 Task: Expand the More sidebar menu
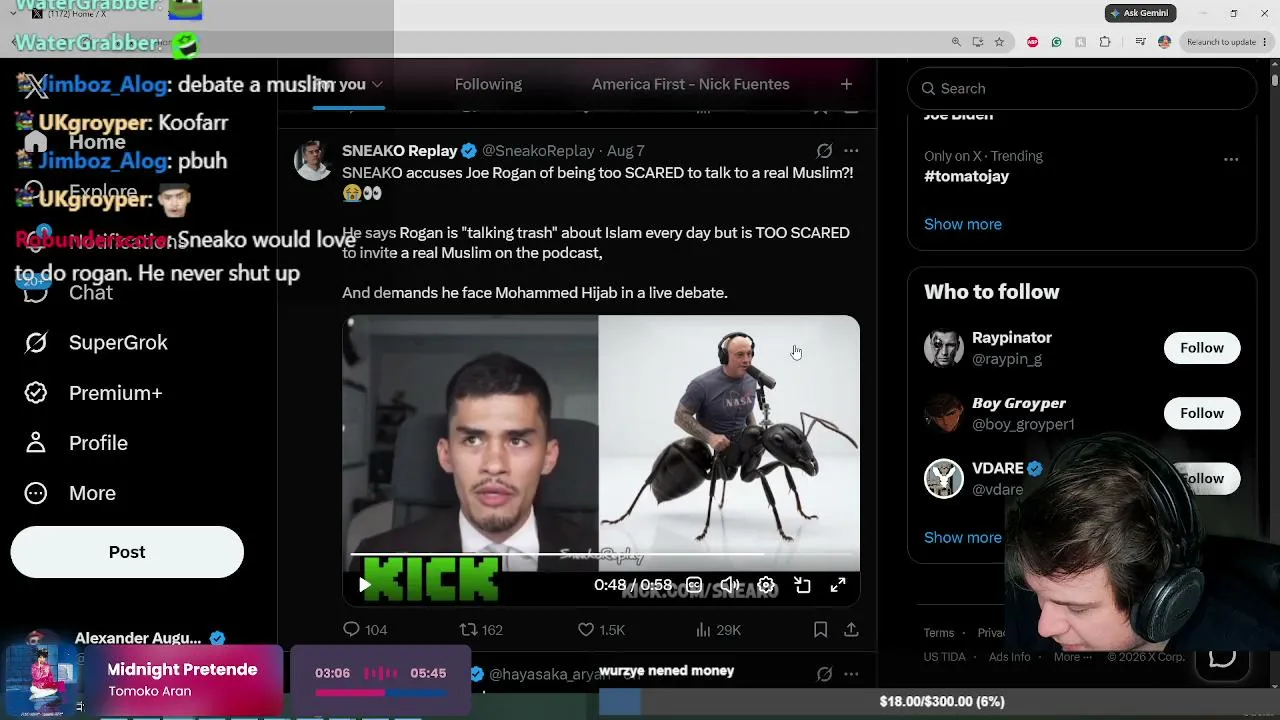92,493
